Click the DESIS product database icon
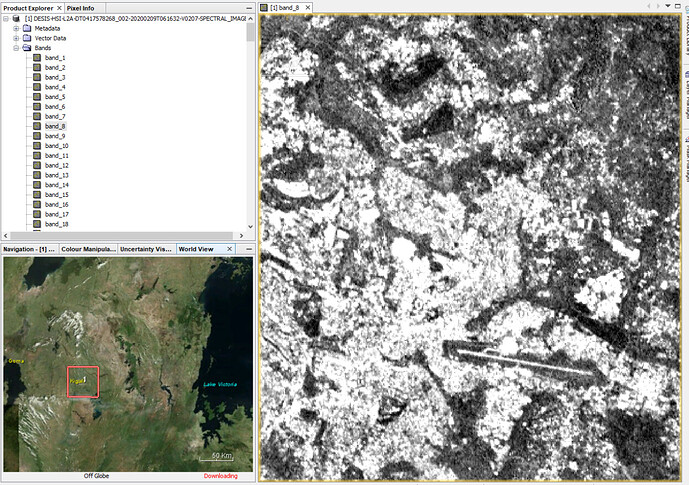689x485 pixels. point(17,18)
